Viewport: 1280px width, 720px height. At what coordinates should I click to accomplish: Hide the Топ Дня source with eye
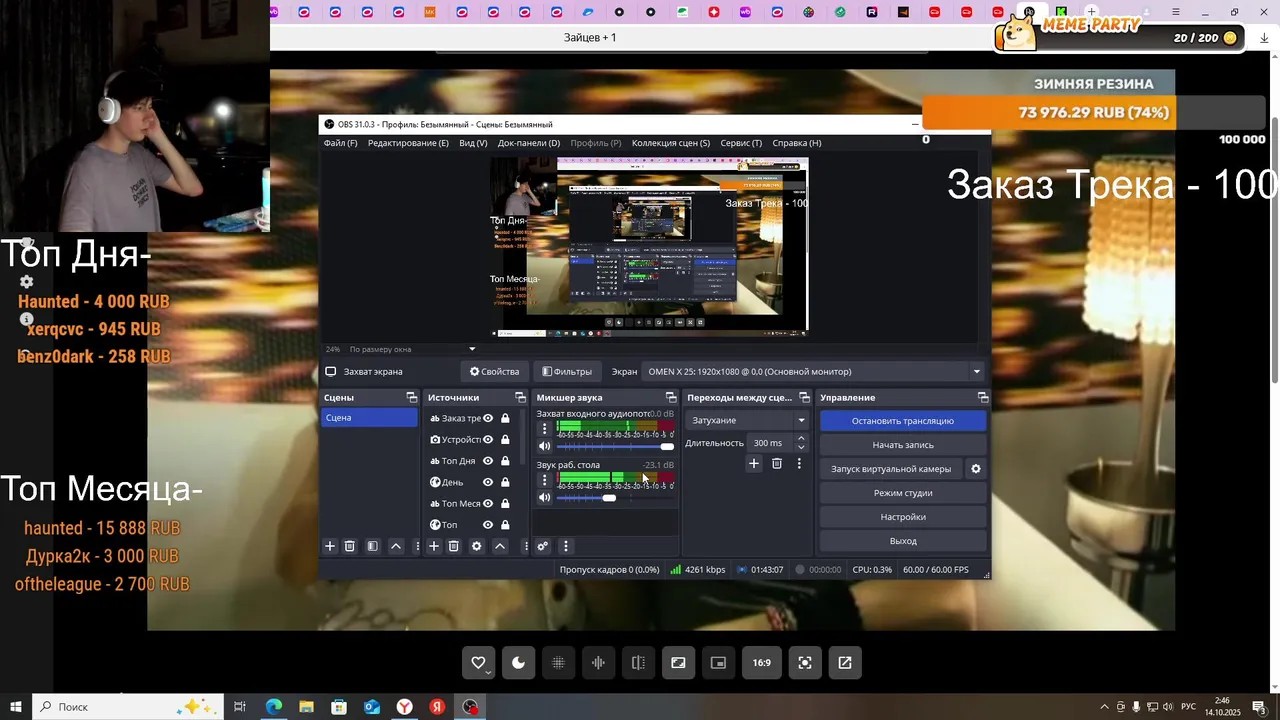tap(488, 461)
